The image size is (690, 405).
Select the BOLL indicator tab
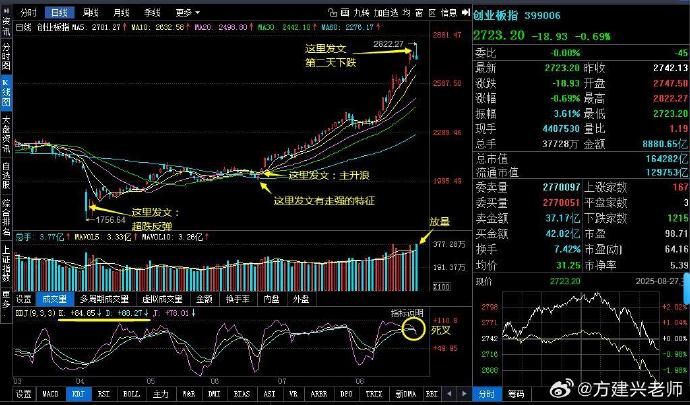(x=131, y=394)
